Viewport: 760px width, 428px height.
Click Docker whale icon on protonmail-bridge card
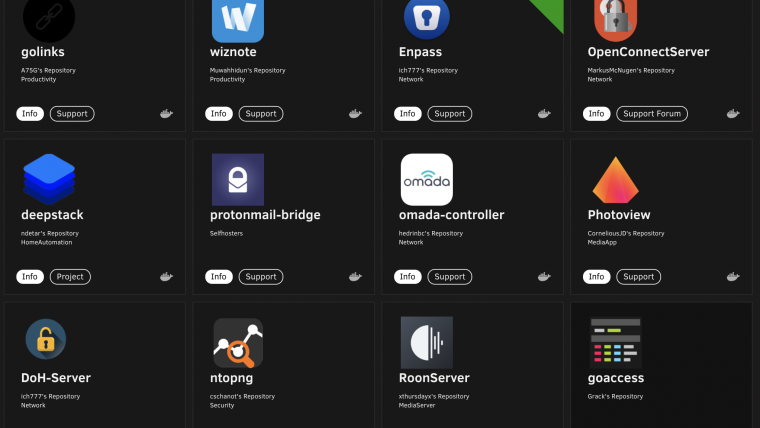355,277
